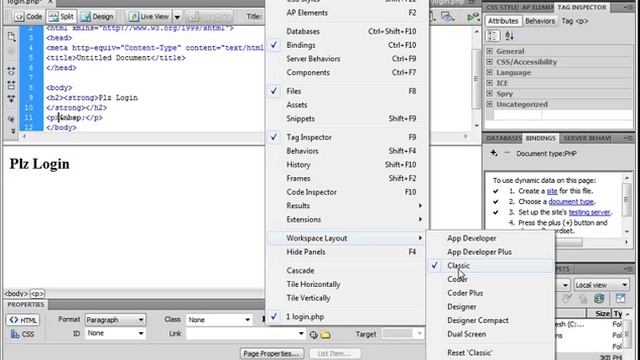Image resolution: width=640 pixels, height=360 pixels.
Task: Toggle Live View button
Action: pos(149,17)
